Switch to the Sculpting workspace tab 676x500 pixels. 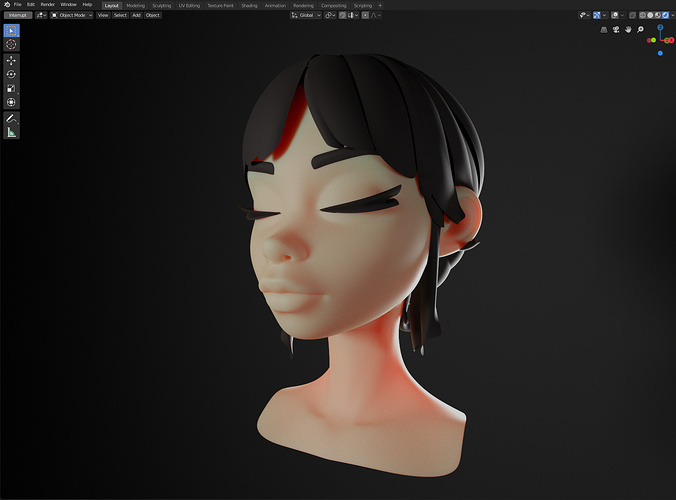click(162, 6)
